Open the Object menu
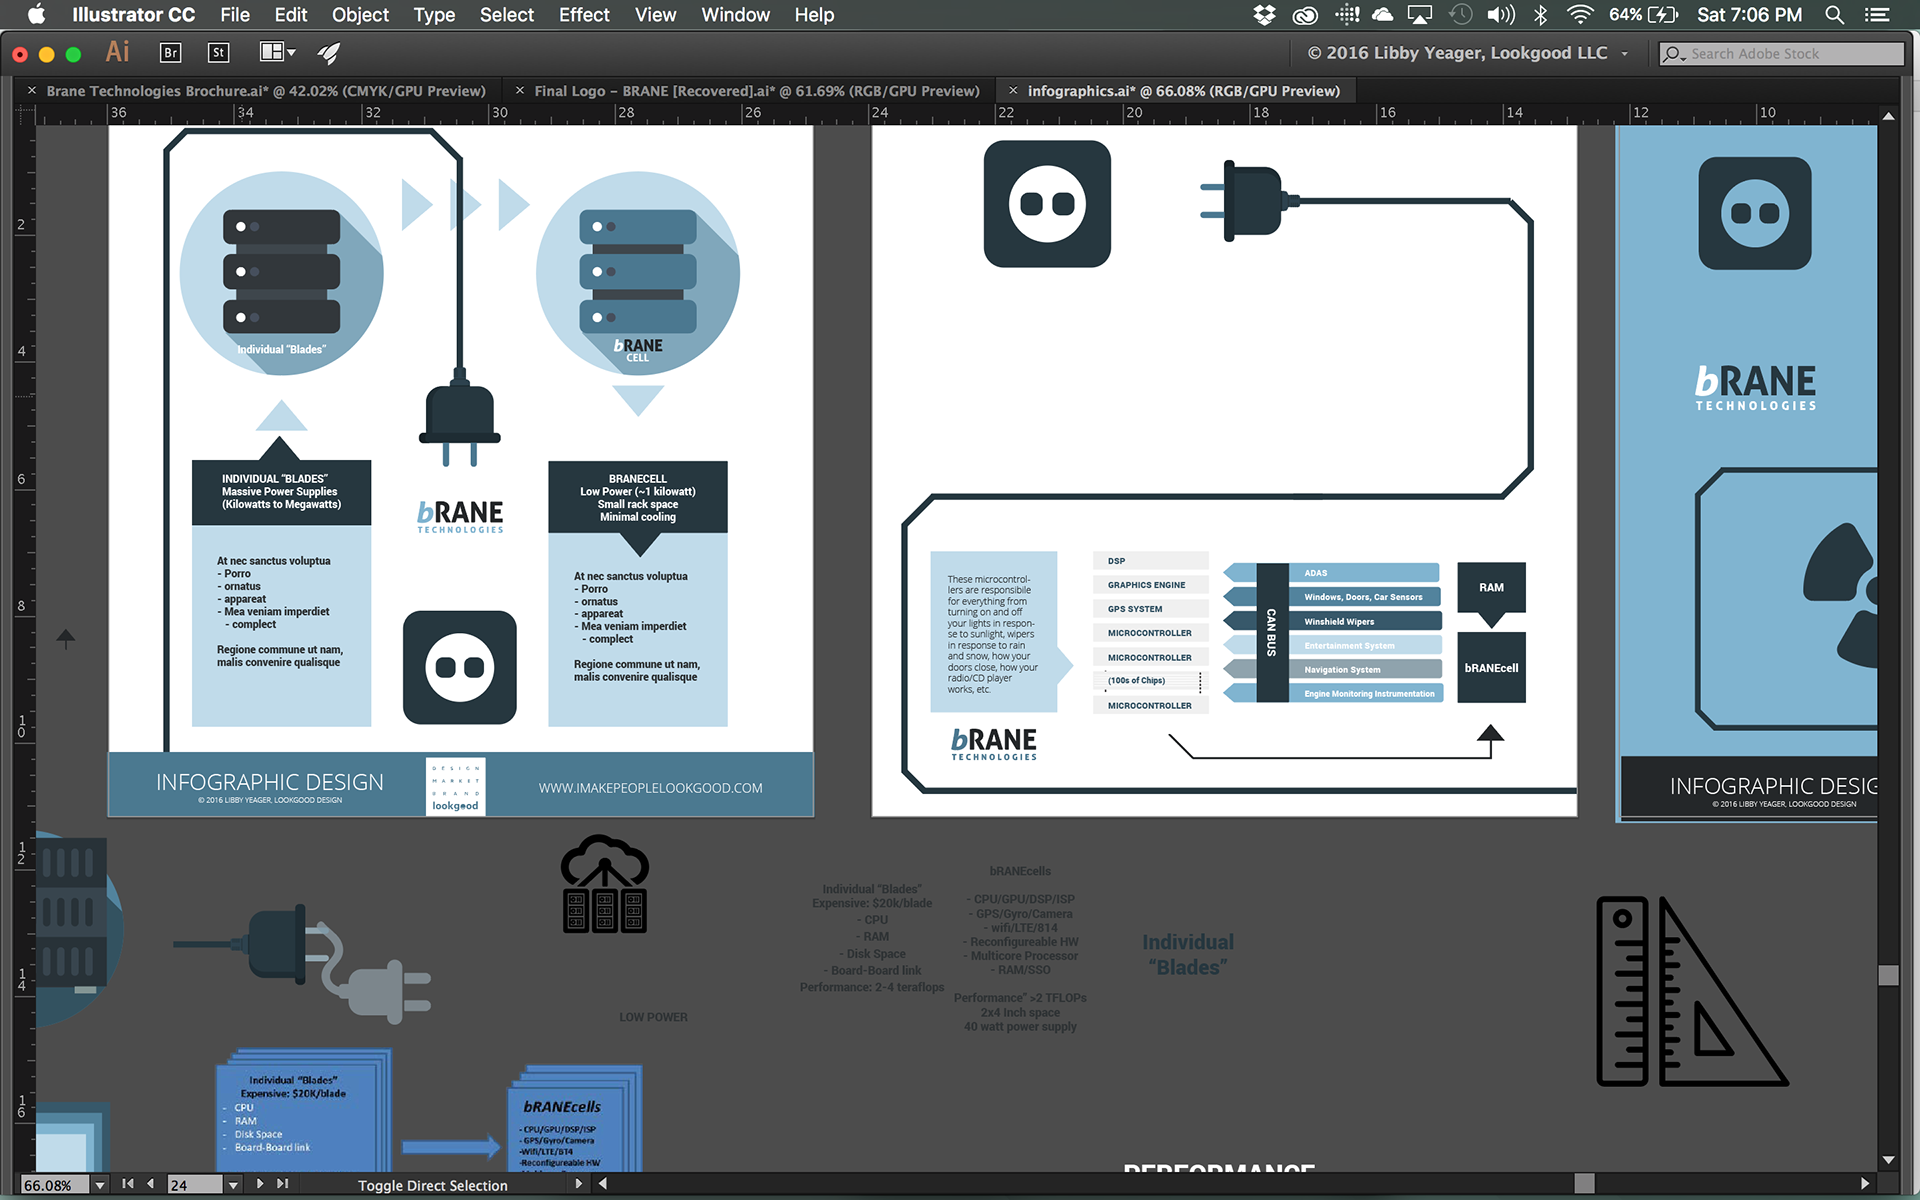Screen dimensions: 1920x1200 [x=360, y=15]
